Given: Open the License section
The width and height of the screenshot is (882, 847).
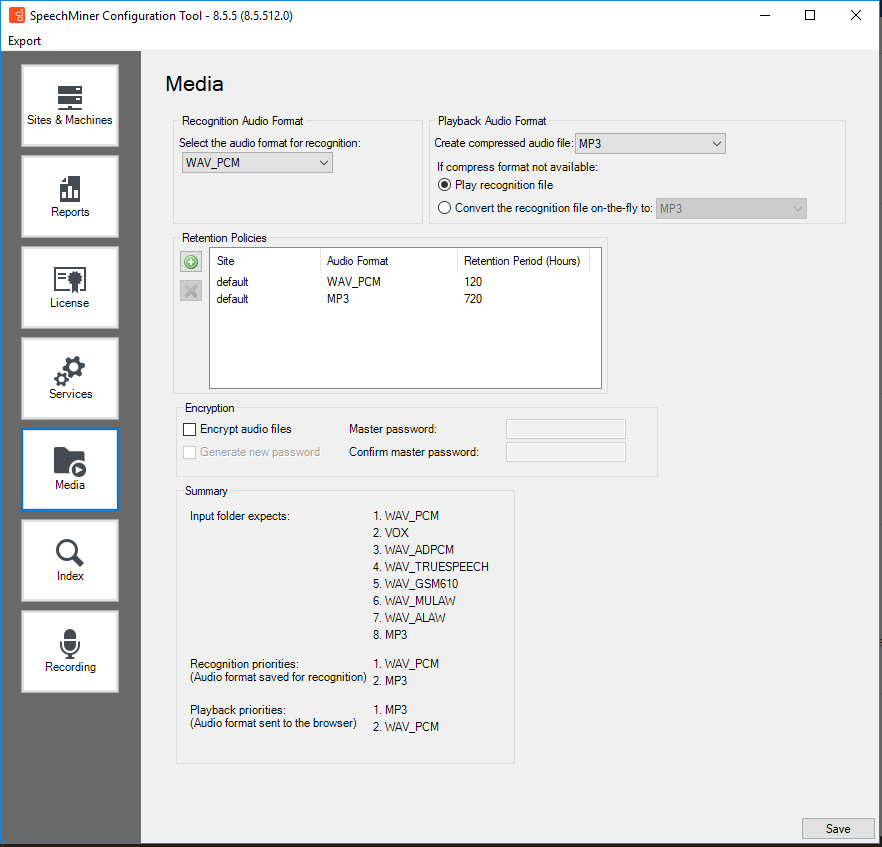Looking at the screenshot, I should [x=70, y=288].
